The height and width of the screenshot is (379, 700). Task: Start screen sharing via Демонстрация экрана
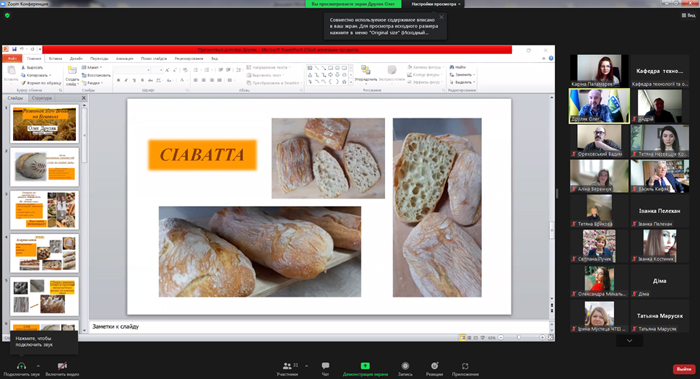point(365,369)
